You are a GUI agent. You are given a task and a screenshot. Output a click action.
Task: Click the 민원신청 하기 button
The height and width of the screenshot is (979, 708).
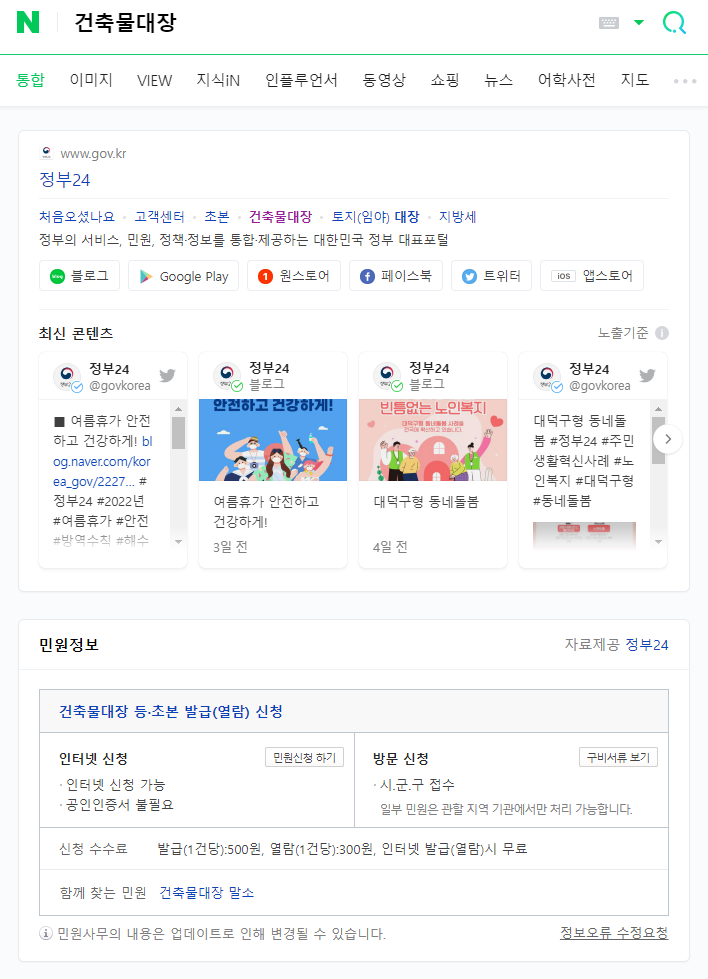[305, 757]
